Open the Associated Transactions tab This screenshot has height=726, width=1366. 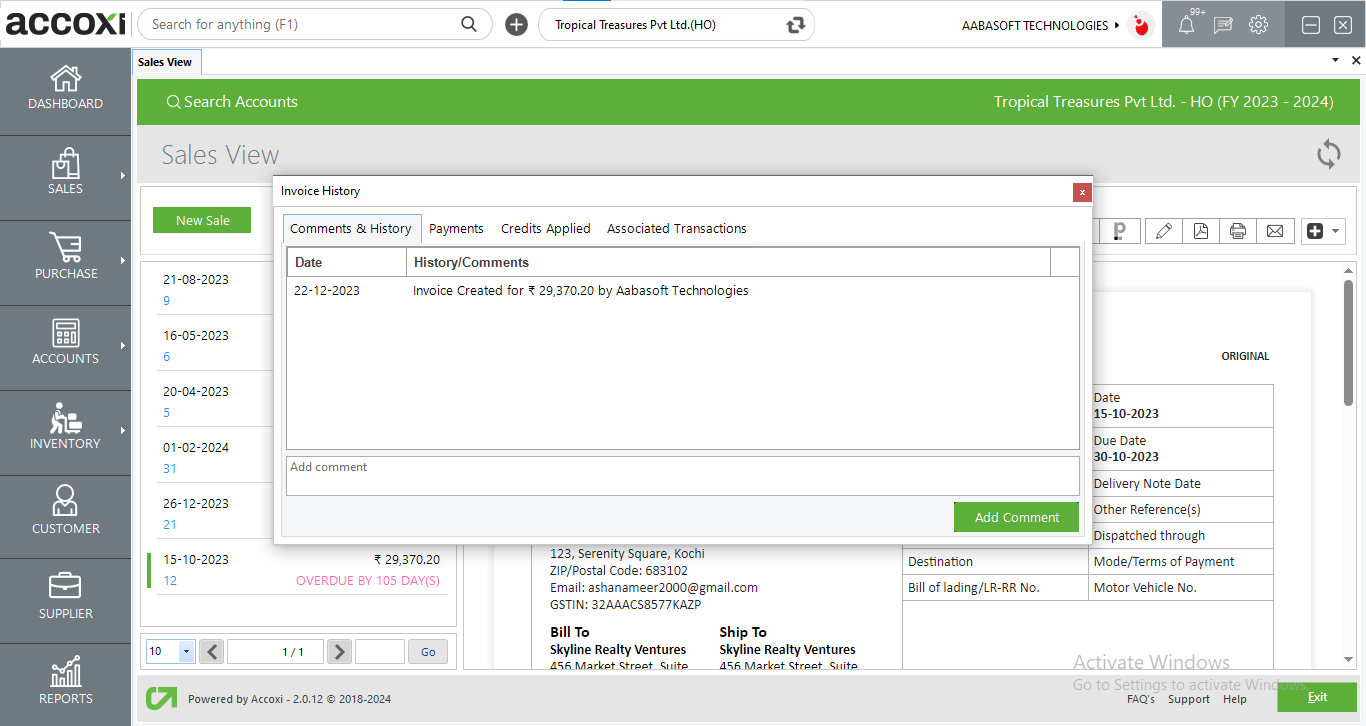(x=676, y=229)
